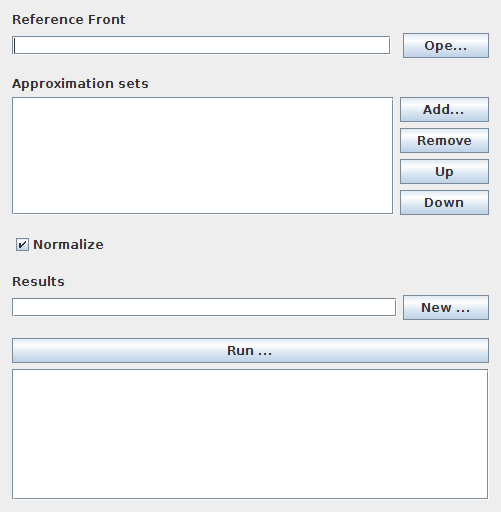Click inside the Approximation sets list box

[x=203, y=156]
